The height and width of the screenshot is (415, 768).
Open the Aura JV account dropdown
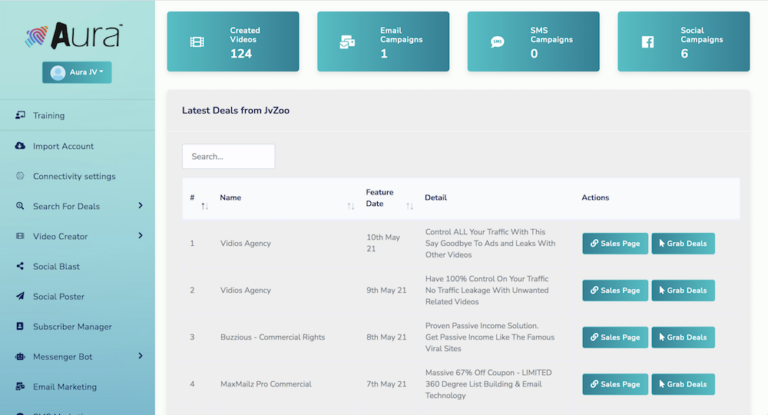coord(77,72)
